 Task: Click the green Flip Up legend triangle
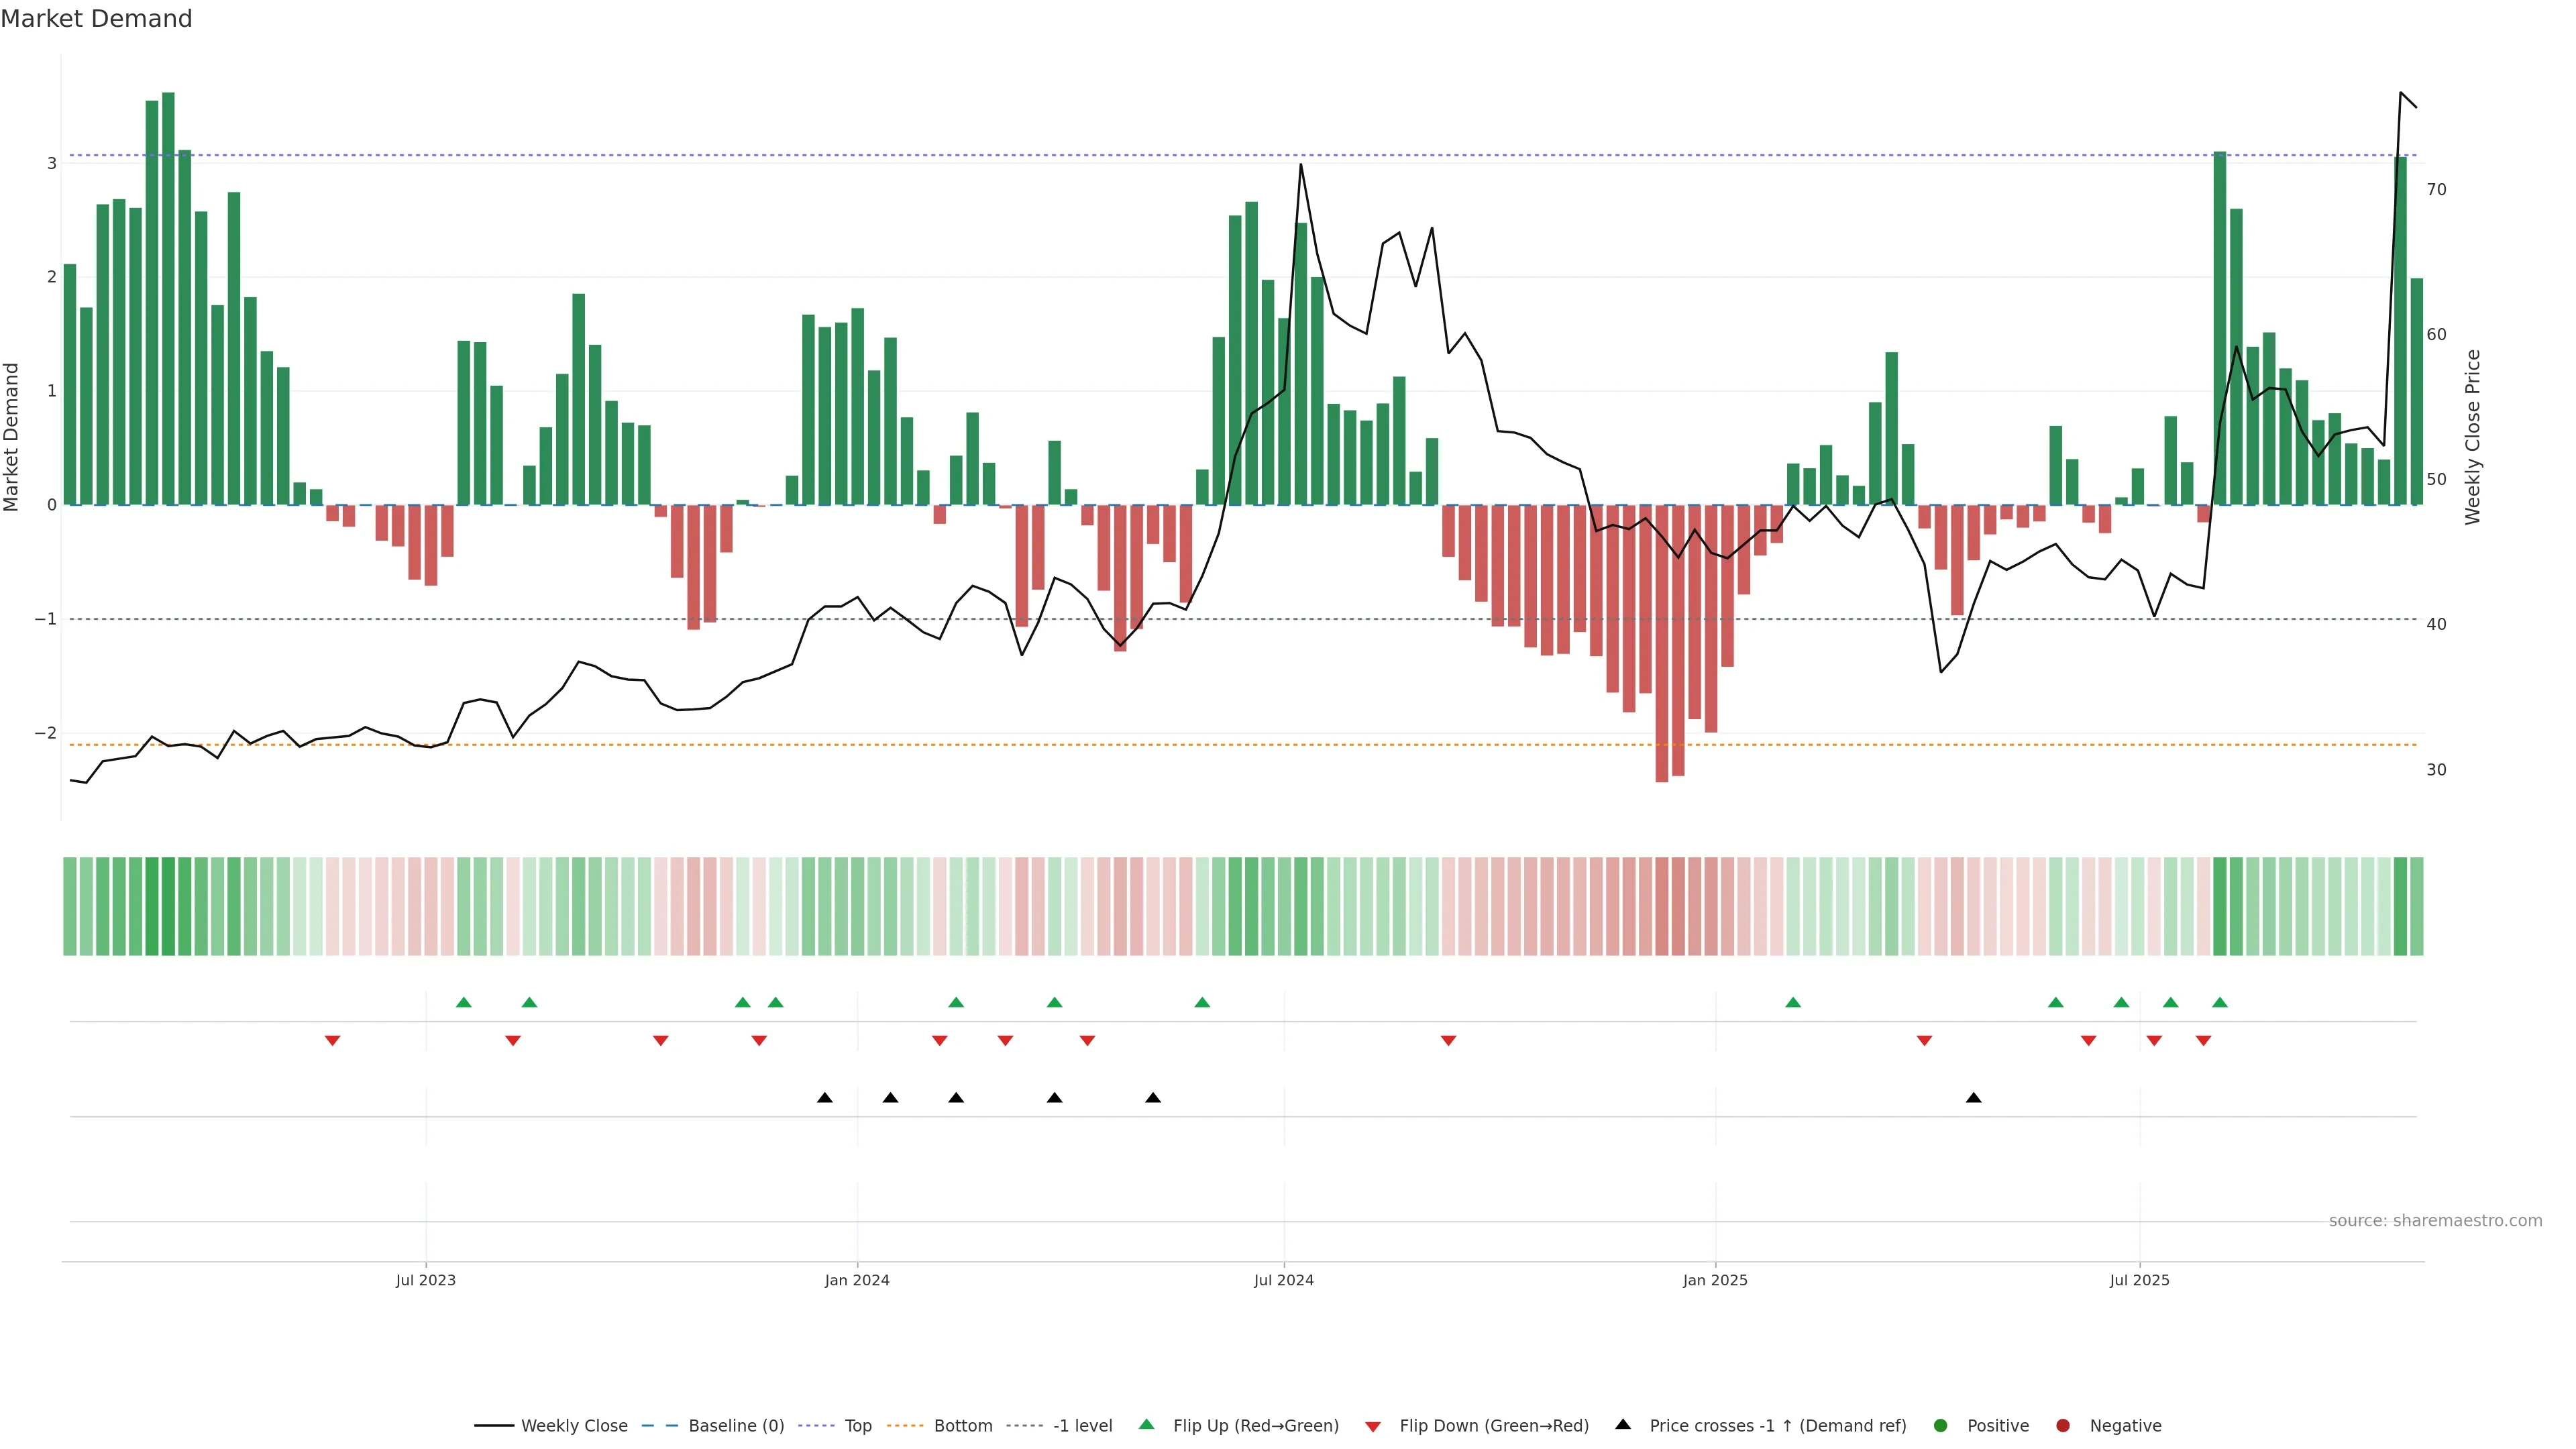coord(1146,1424)
